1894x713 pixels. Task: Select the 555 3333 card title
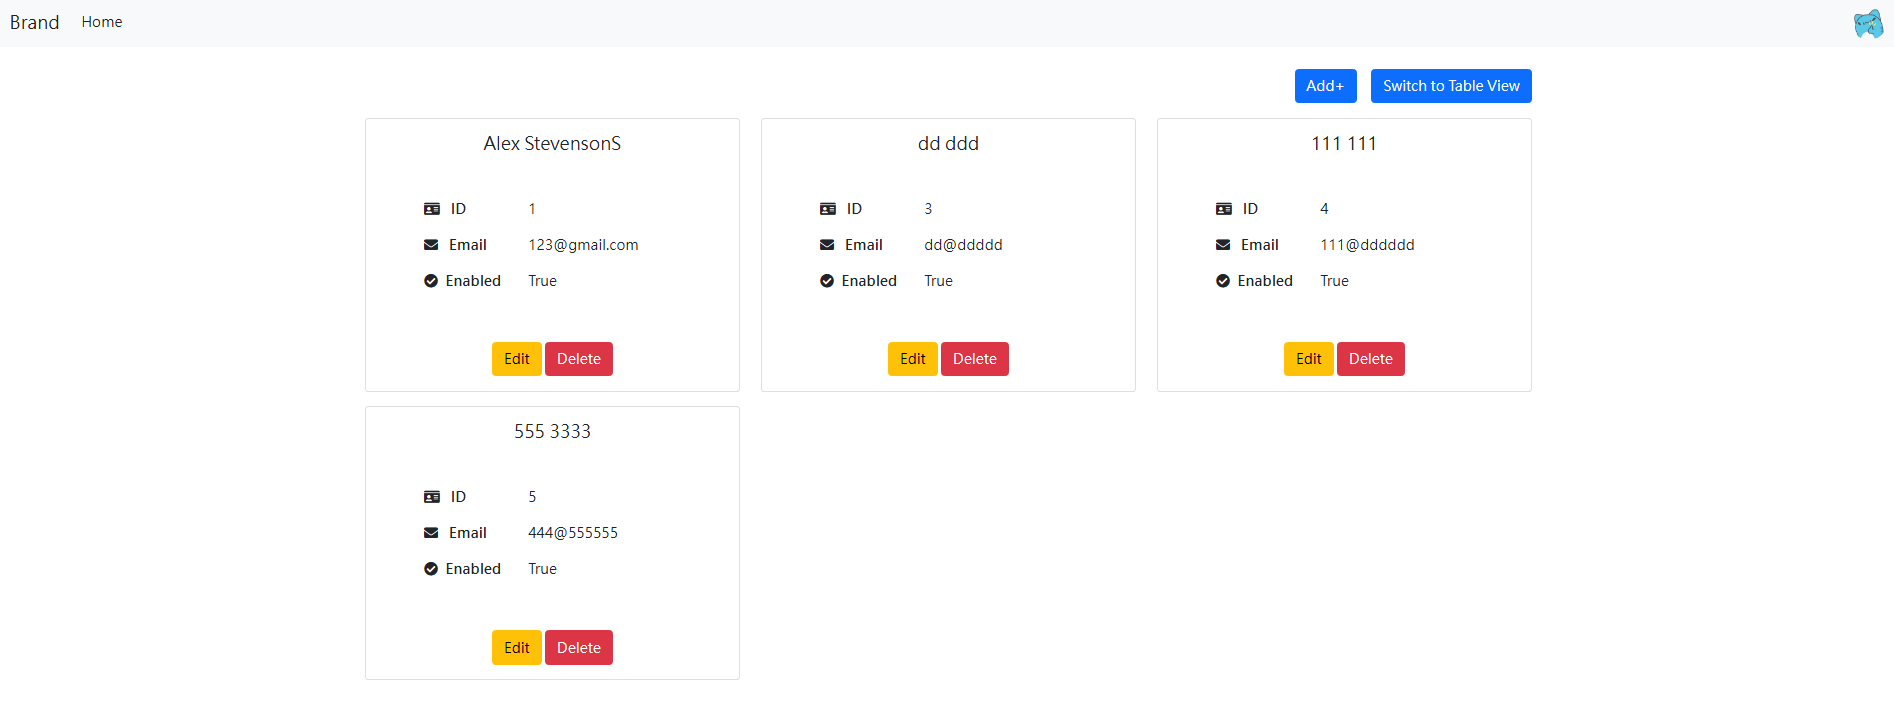pos(552,432)
